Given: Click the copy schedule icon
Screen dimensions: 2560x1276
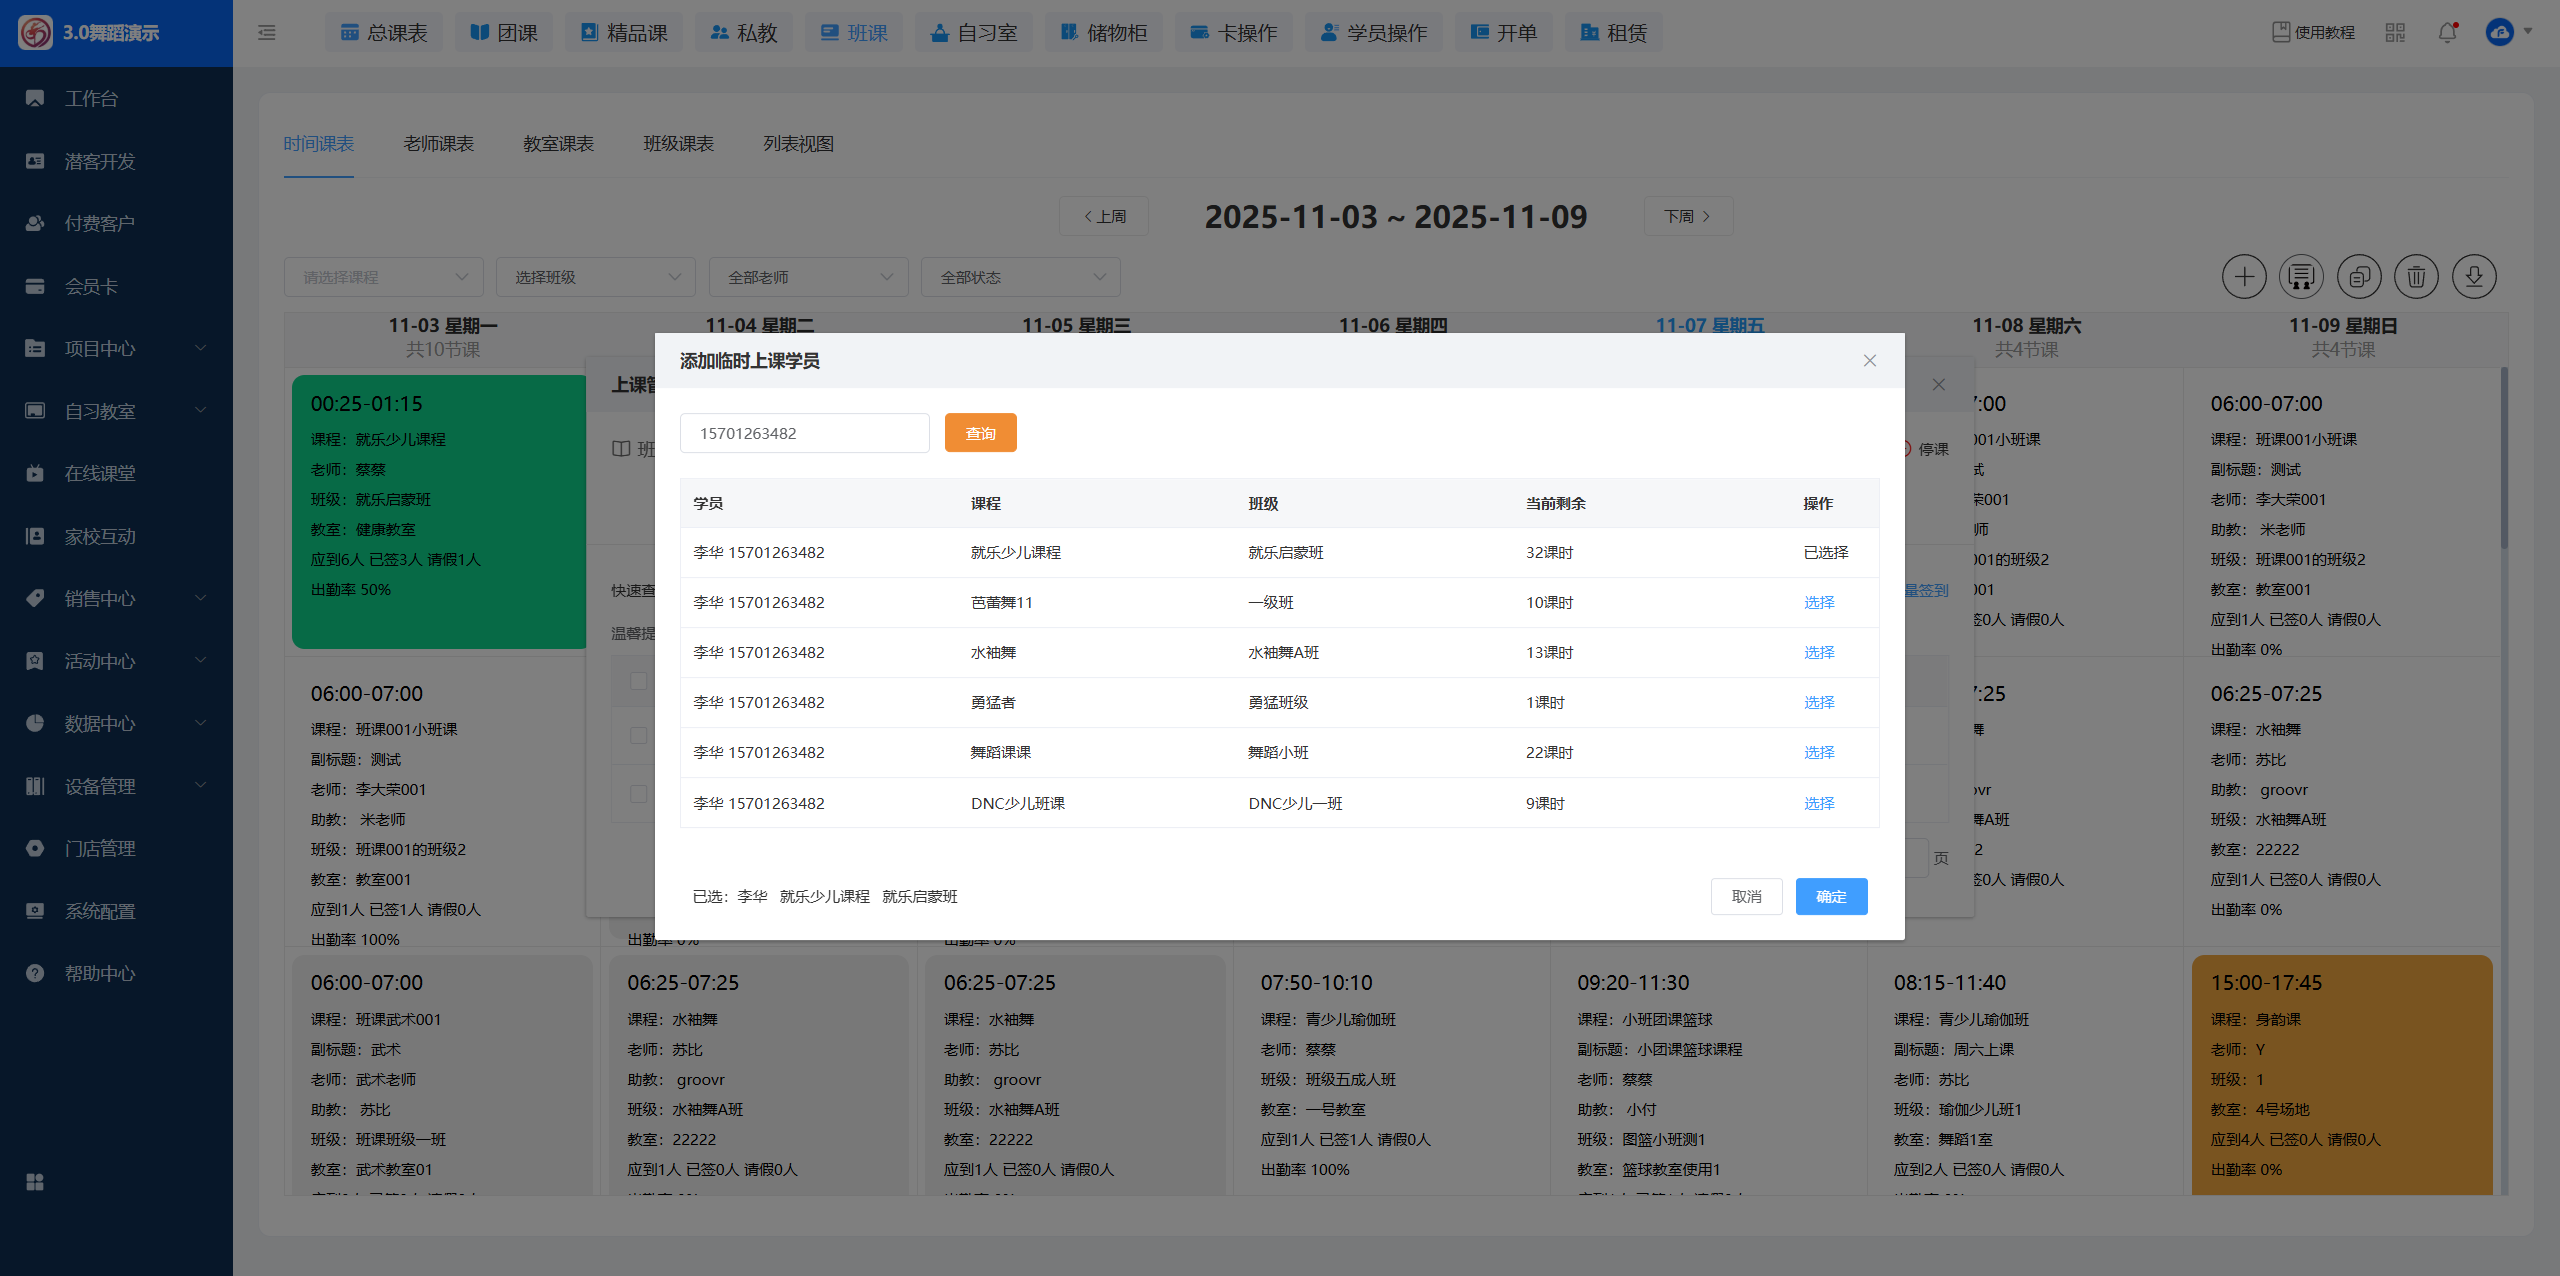Looking at the screenshot, I should tap(2359, 277).
